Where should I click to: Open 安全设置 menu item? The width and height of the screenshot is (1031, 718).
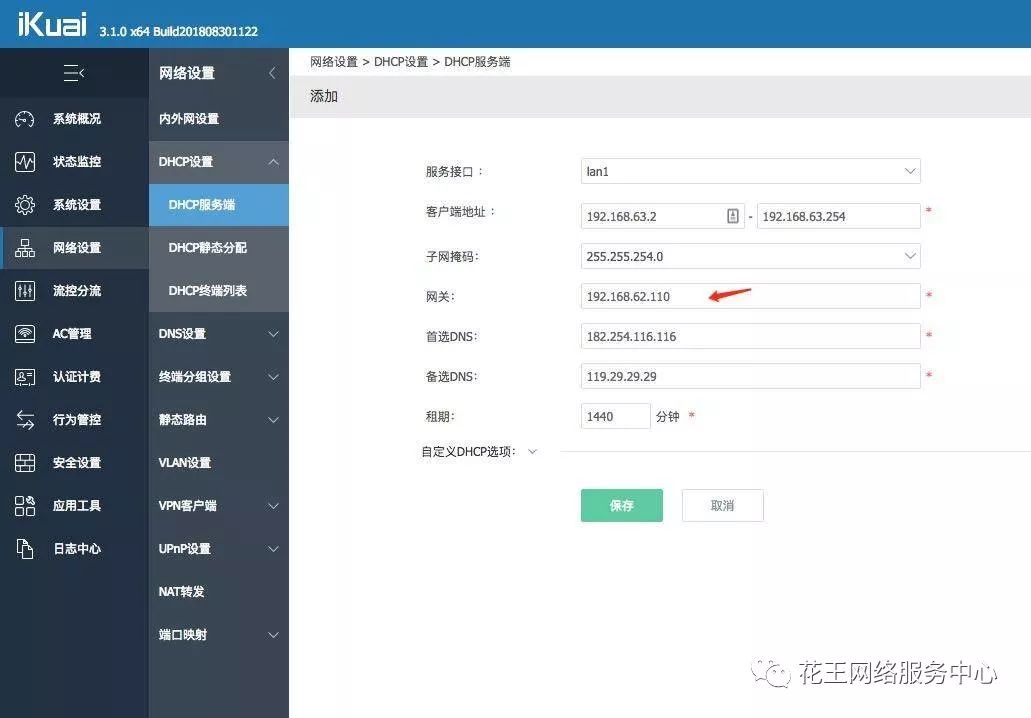[74, 463]
